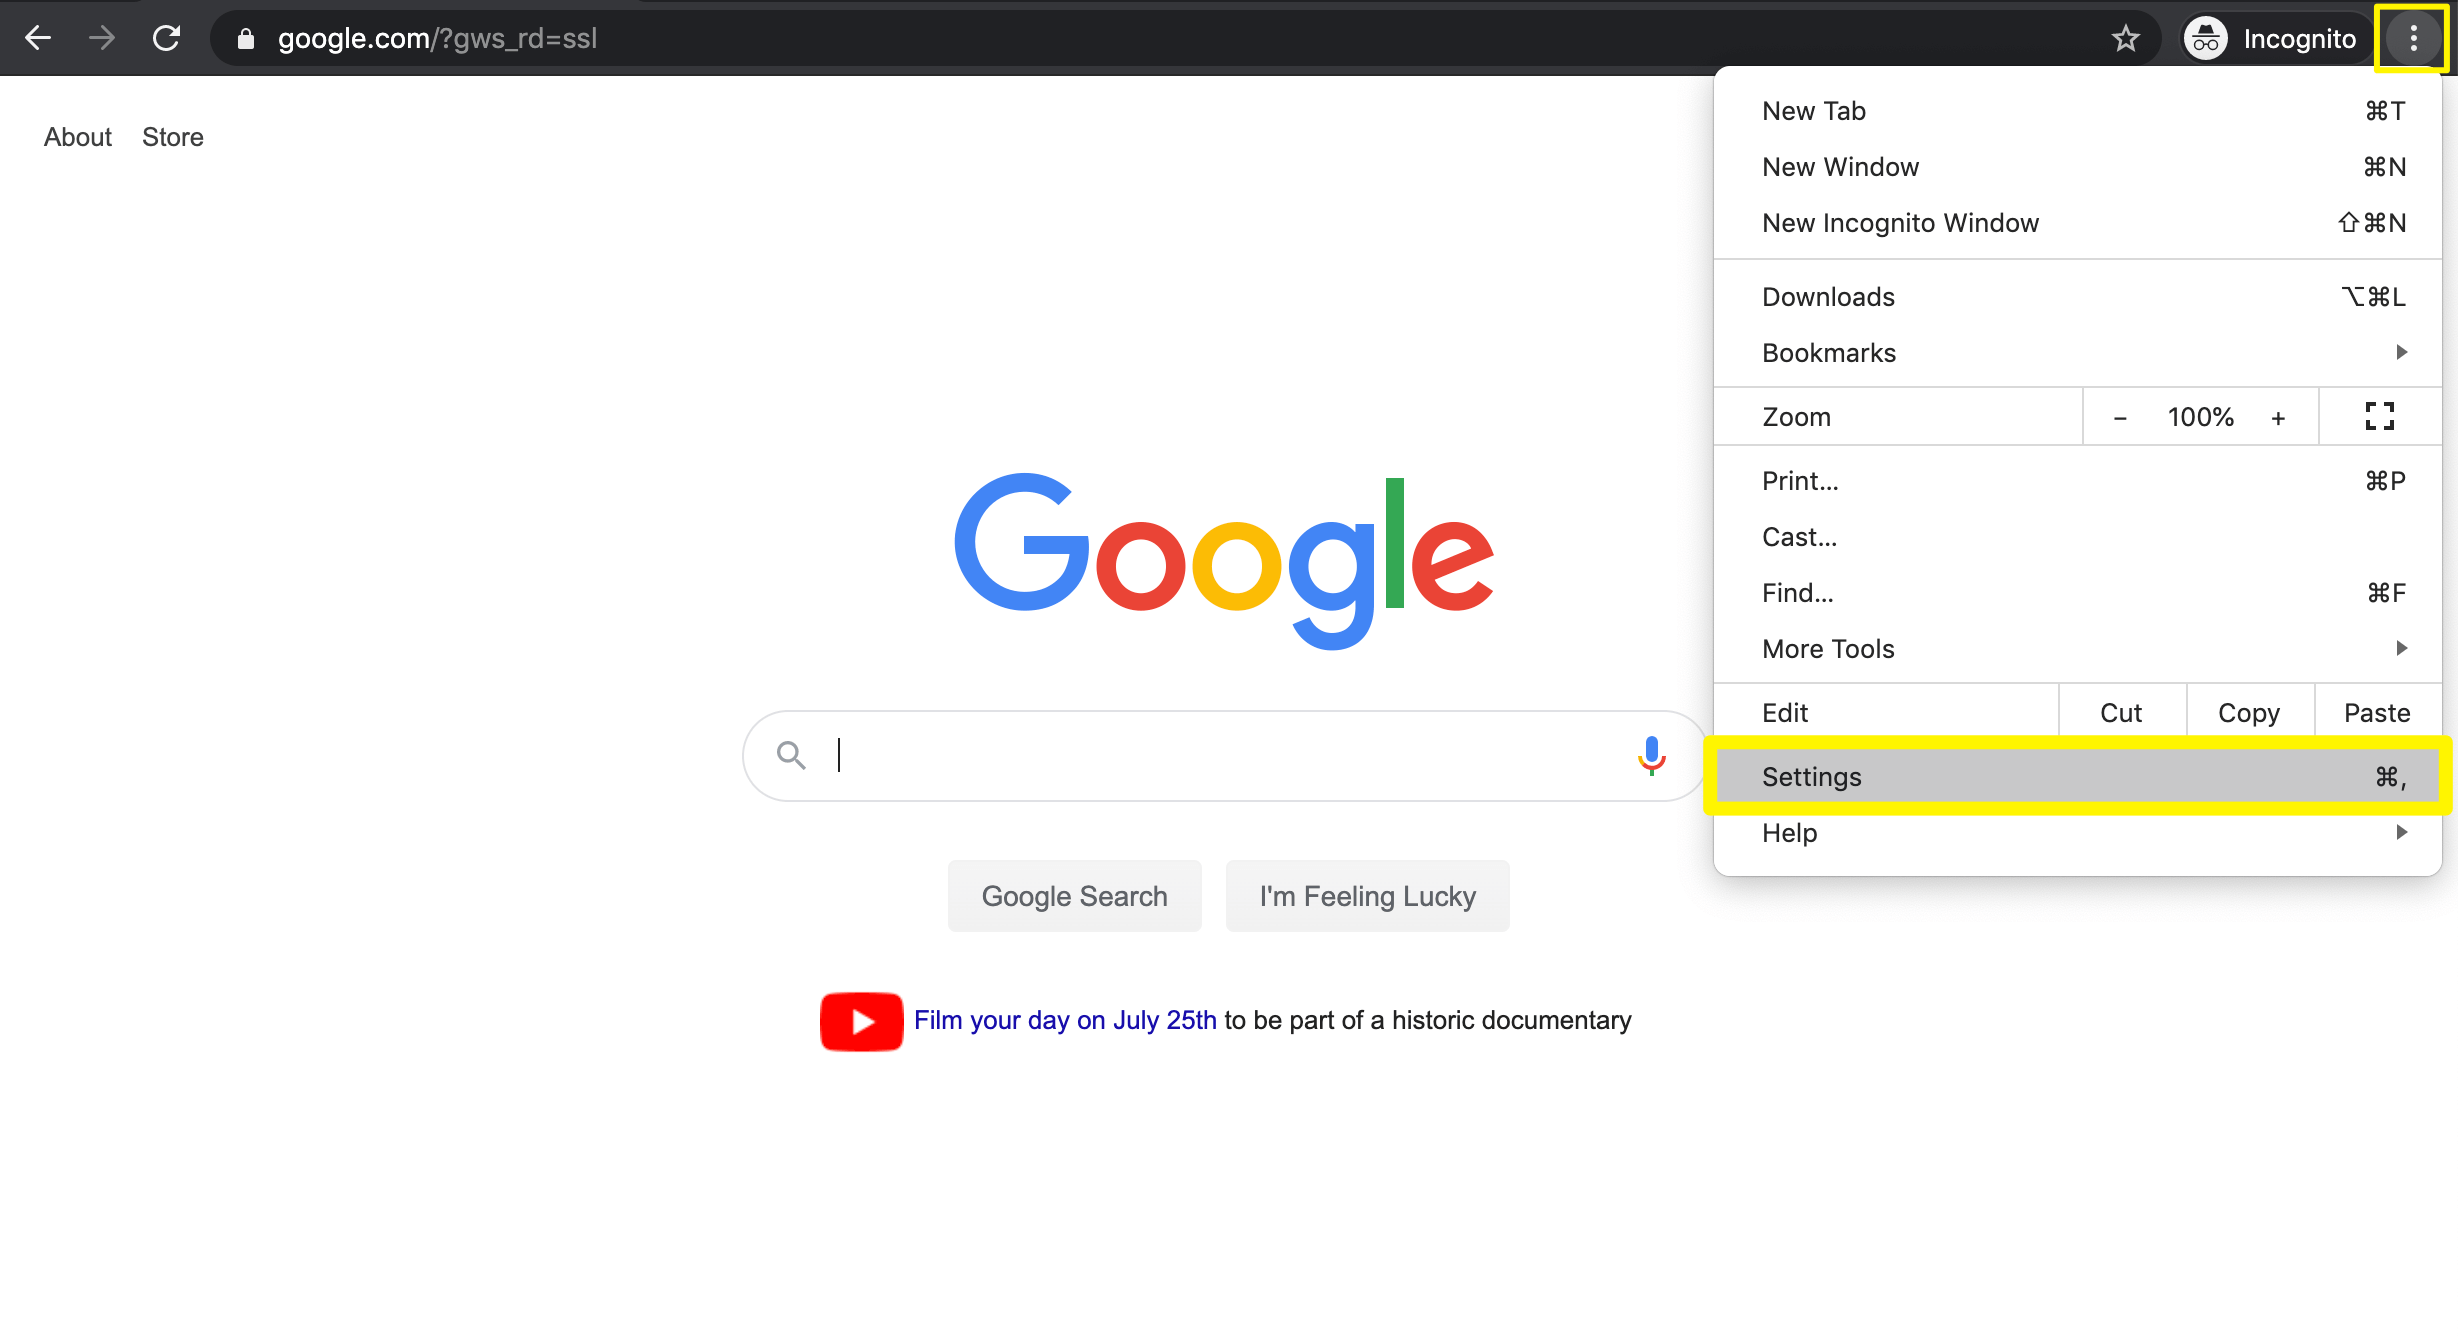The height and width of the screenshot is (1344, 2458).
Task: Start voice search with the microphone icon
Action: click(1650, 756)
